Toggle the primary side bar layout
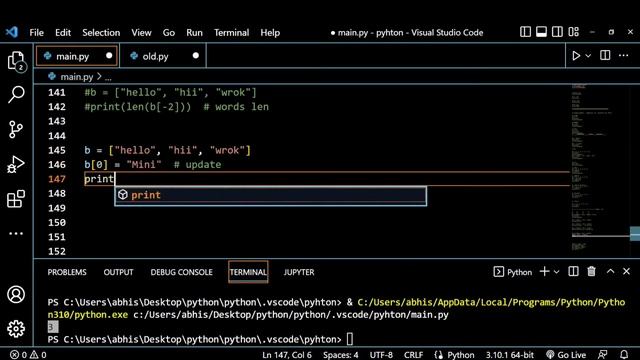Image resolution: width=640 pixels, height=360 pixels. point(525,32)
